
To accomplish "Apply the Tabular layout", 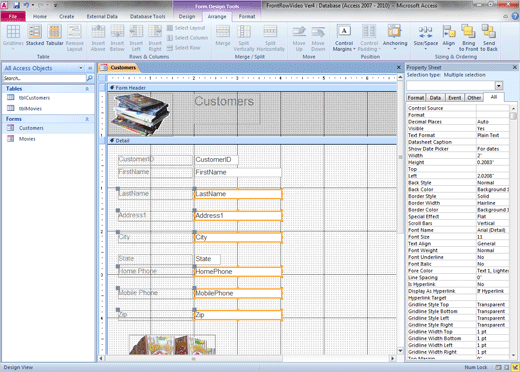I will 54,35.
